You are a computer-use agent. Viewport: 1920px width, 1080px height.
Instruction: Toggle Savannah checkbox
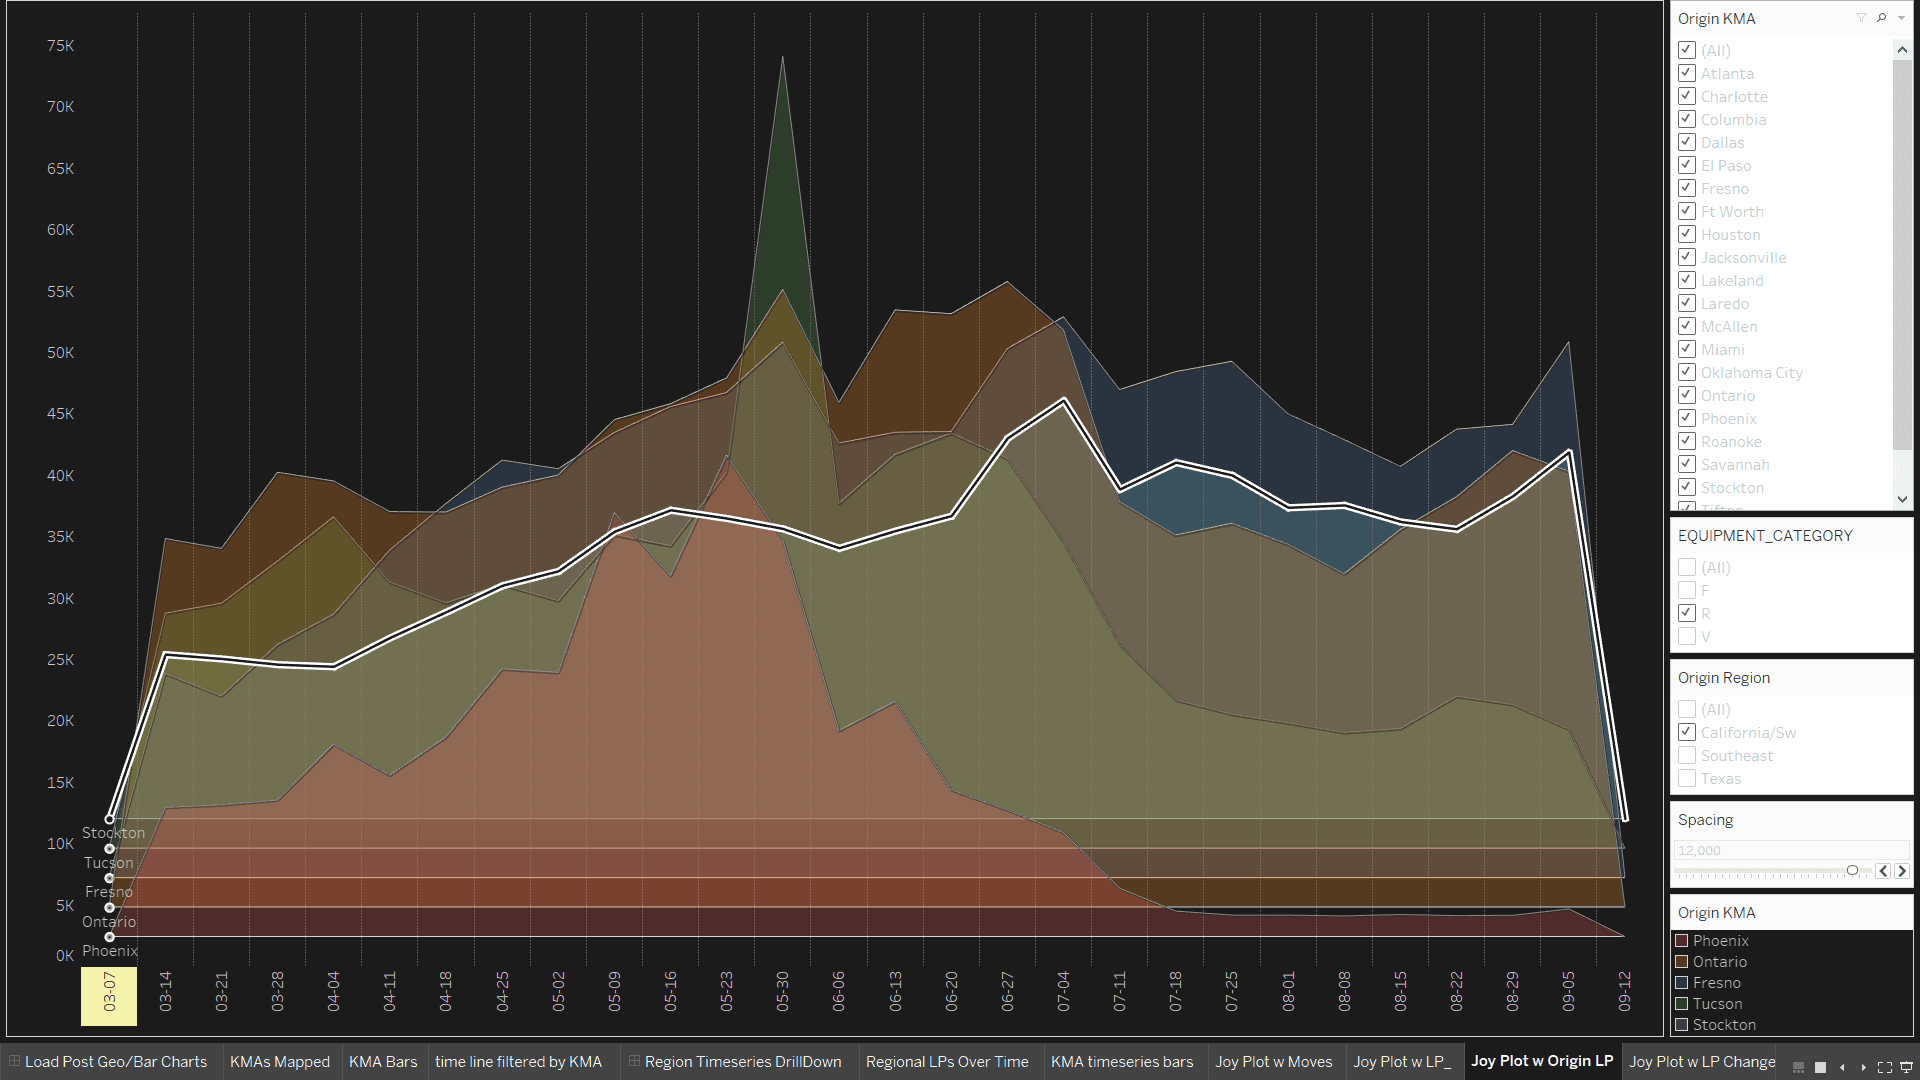(1687, 464)
